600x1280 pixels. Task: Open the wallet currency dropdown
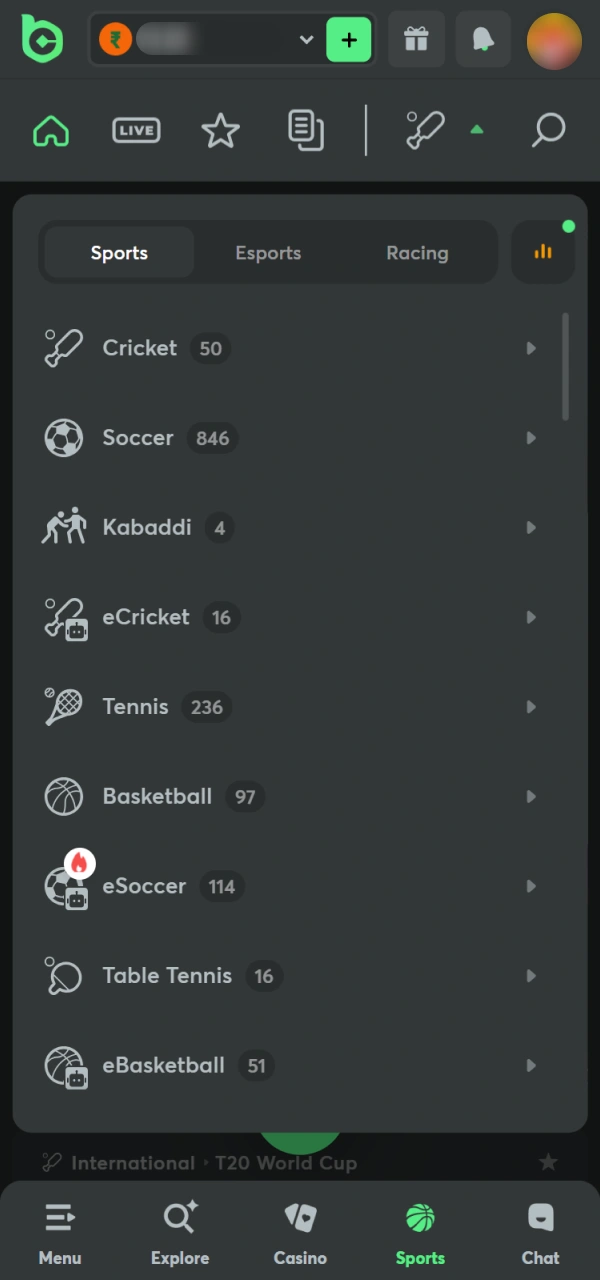[x=306, y=40]
